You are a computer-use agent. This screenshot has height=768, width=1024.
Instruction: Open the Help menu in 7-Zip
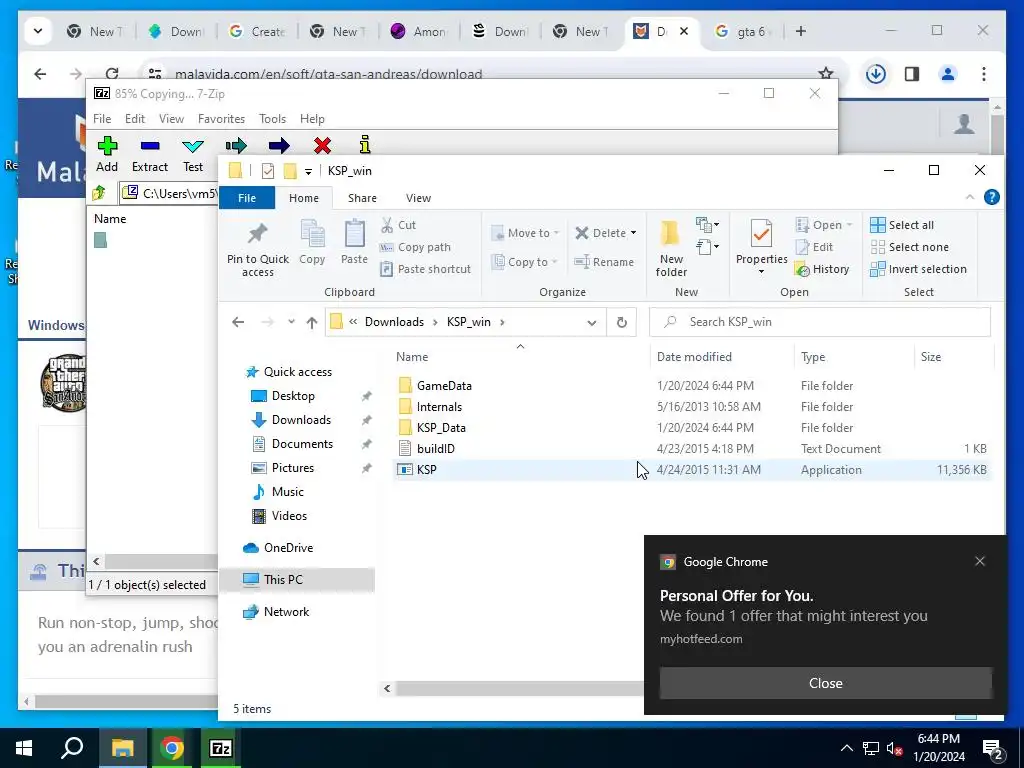[312, 119]
